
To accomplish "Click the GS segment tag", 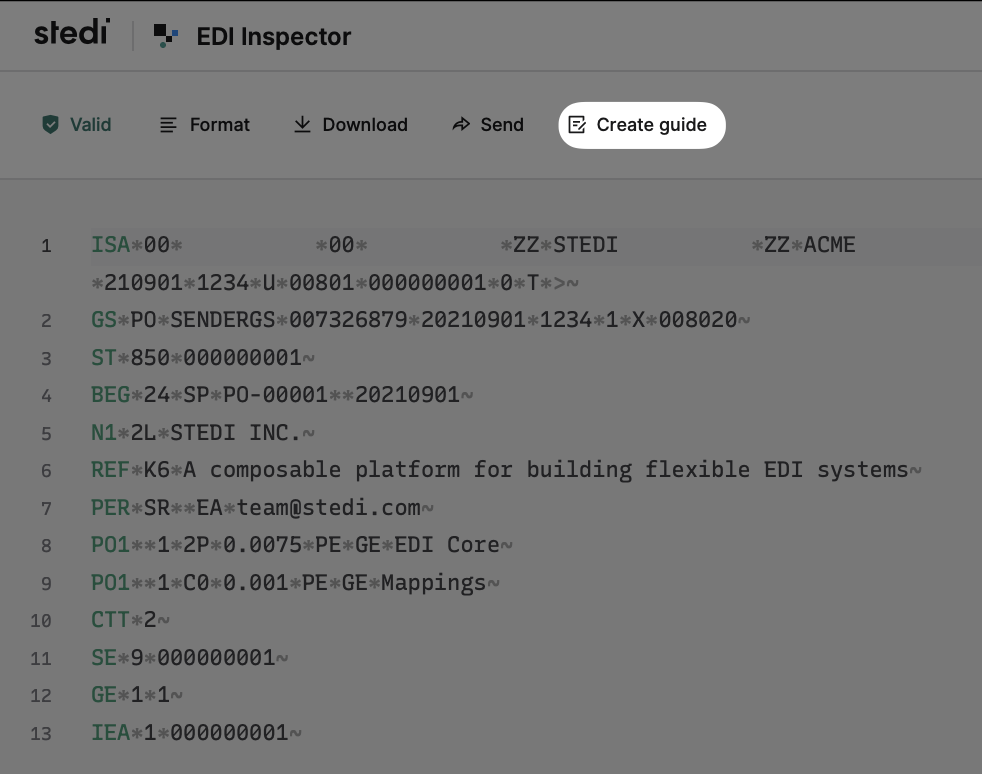I will 104,320.
